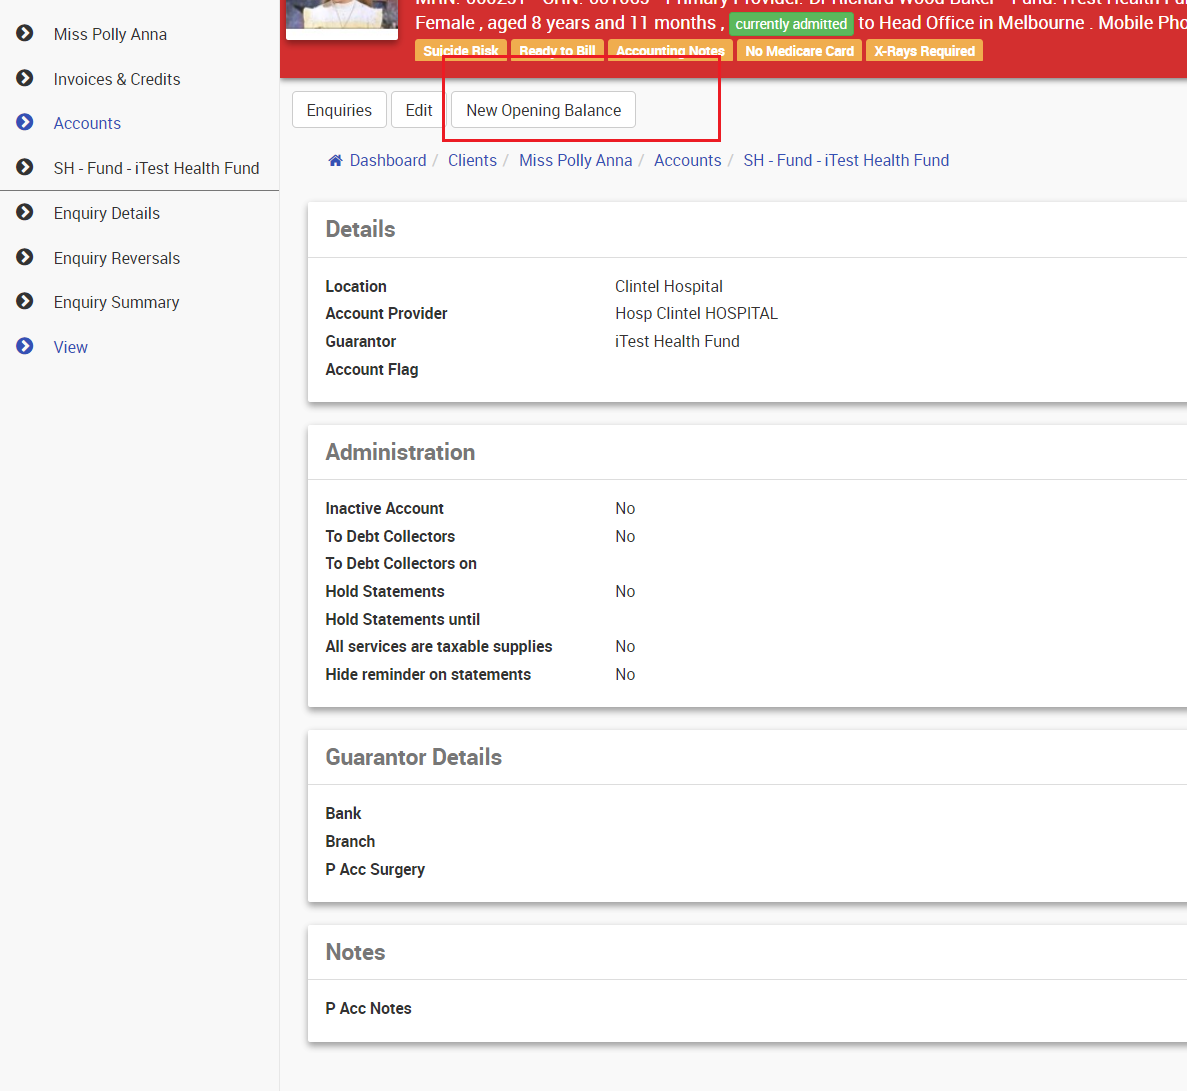This screenshot has width=1187, height=1091.
Task: Click arrow icon beside Enquiry Summary
Action: (25, 301)
